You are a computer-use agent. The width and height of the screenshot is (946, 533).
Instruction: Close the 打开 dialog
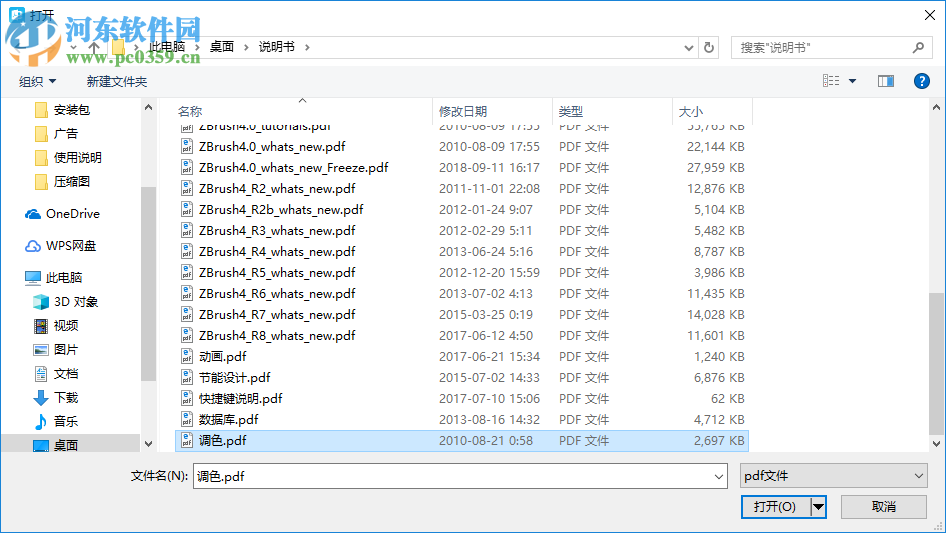tap(930, 15)
